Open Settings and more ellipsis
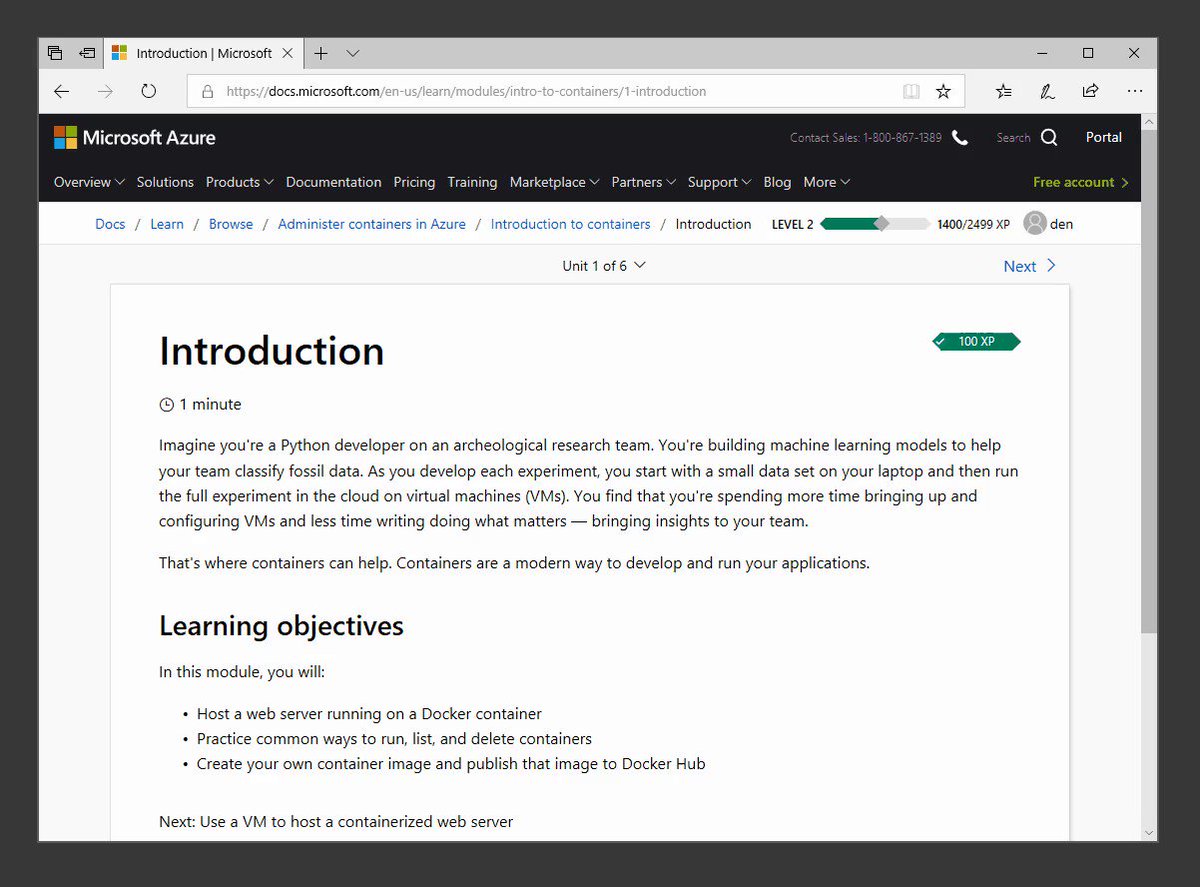 (1134, 91)
